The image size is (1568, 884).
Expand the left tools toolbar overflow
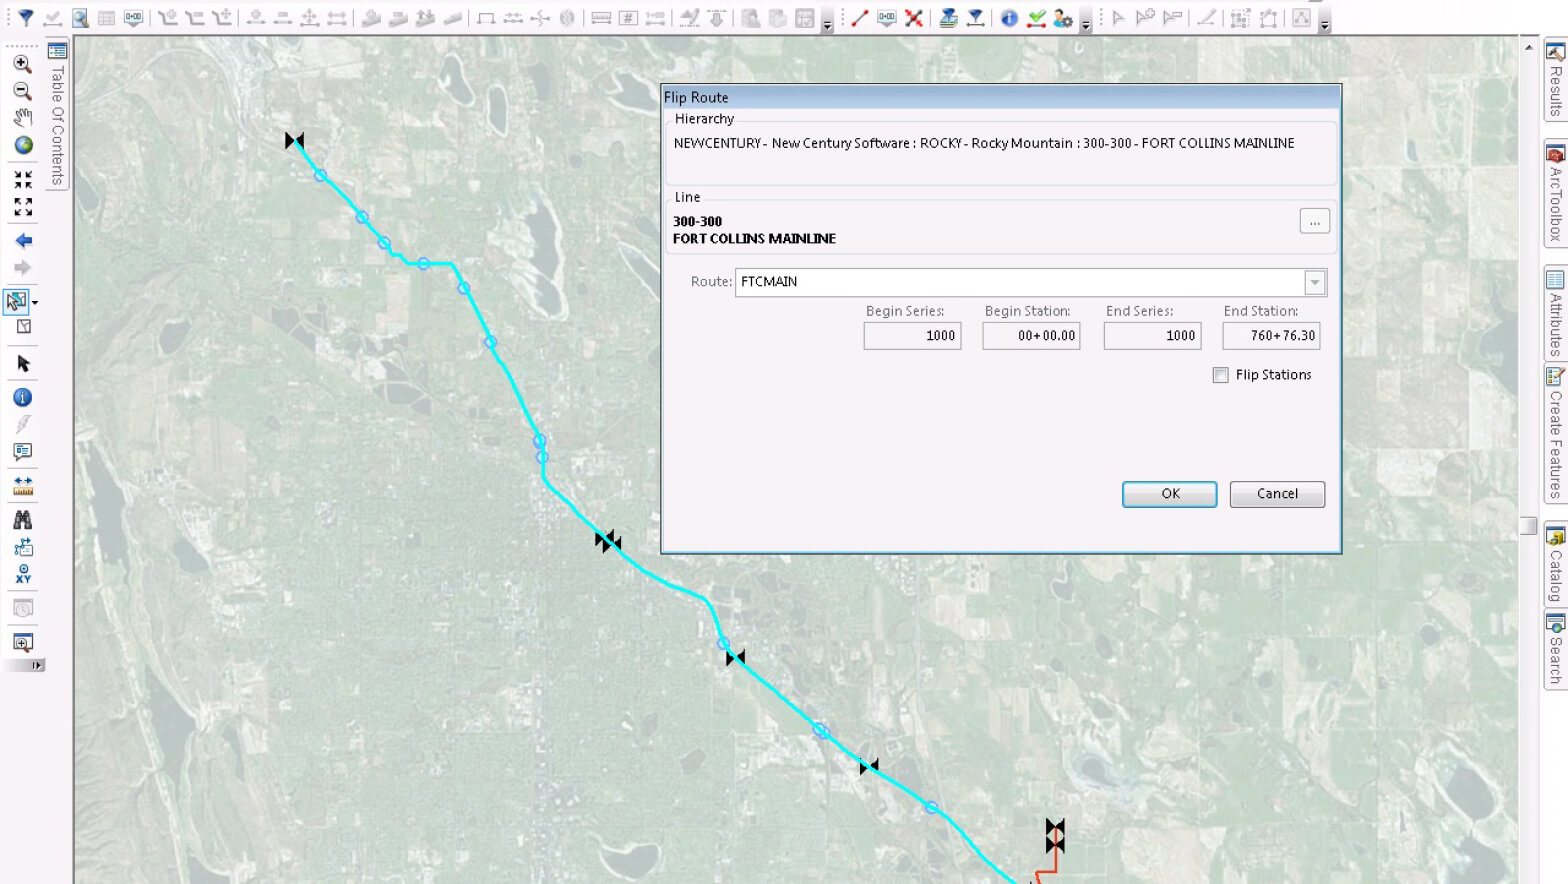37,665
